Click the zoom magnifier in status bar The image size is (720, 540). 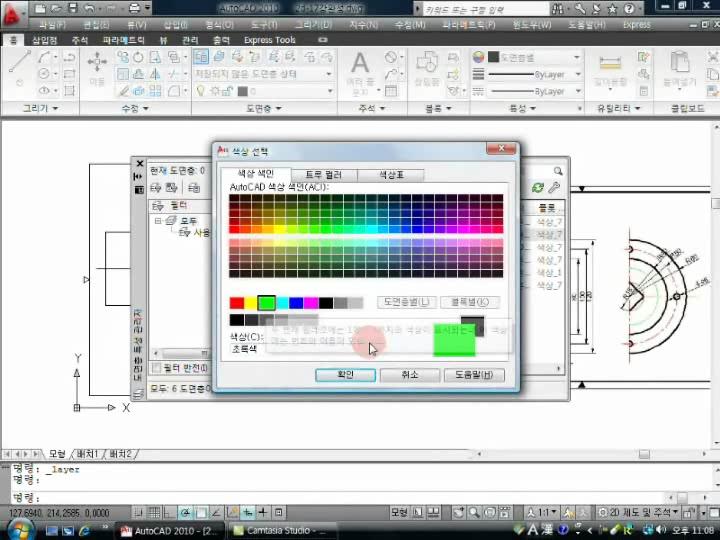[474, 512]
